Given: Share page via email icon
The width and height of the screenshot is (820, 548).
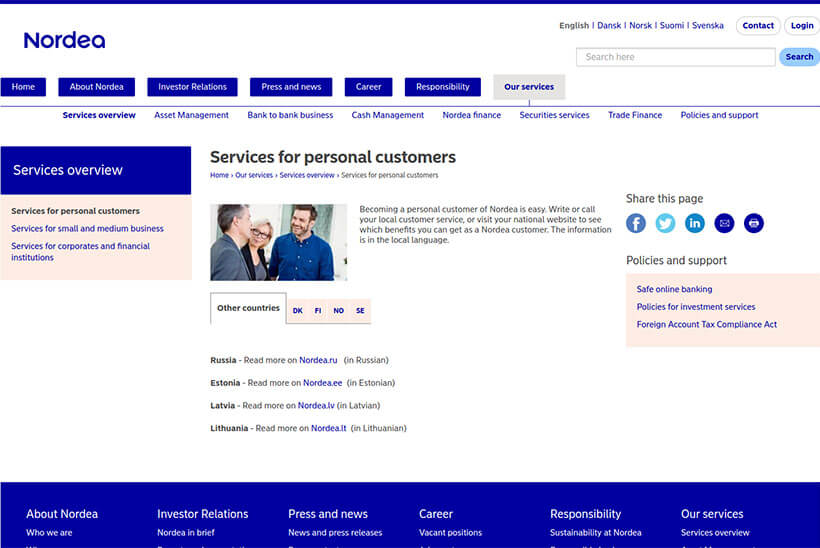Looking at the screenshot, I should coord(724,223).
